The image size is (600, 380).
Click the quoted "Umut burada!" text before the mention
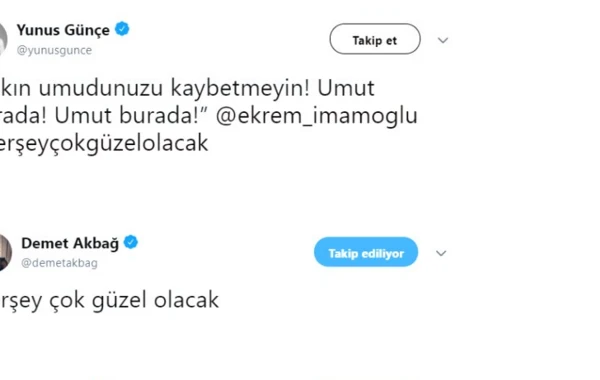(131, 115)
